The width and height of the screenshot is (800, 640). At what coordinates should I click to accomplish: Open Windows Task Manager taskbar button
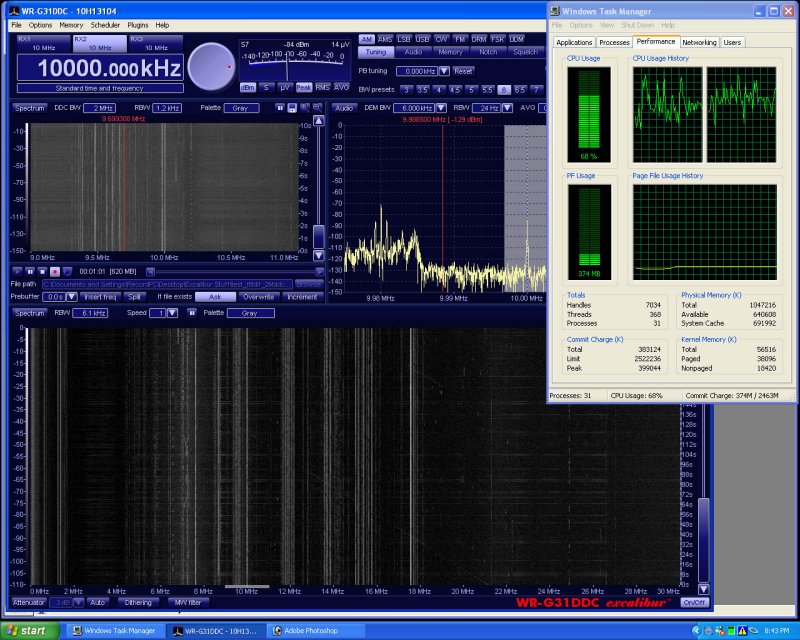[117, 631]
